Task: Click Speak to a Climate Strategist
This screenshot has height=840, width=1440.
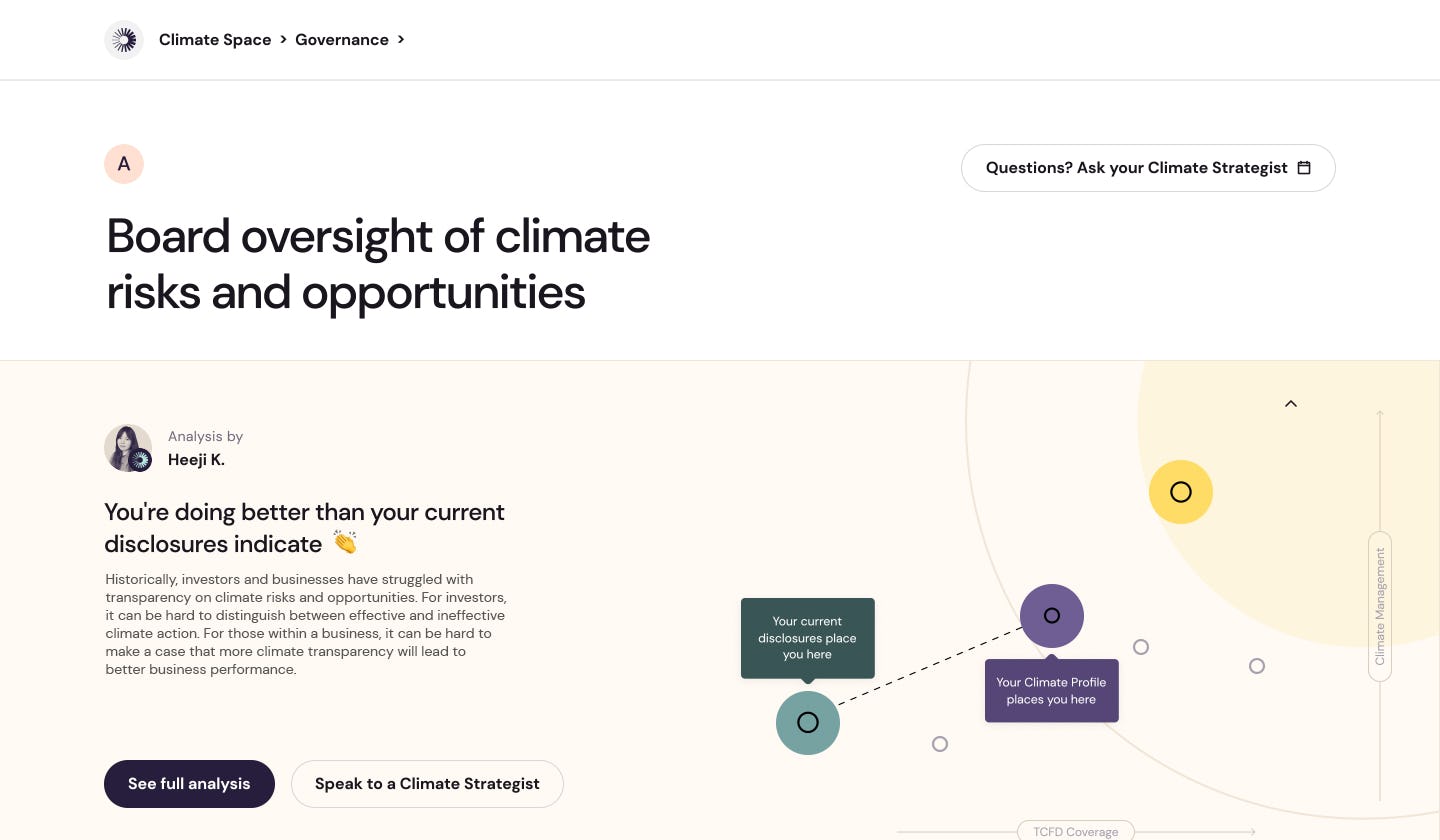Action: coord(427,784)
